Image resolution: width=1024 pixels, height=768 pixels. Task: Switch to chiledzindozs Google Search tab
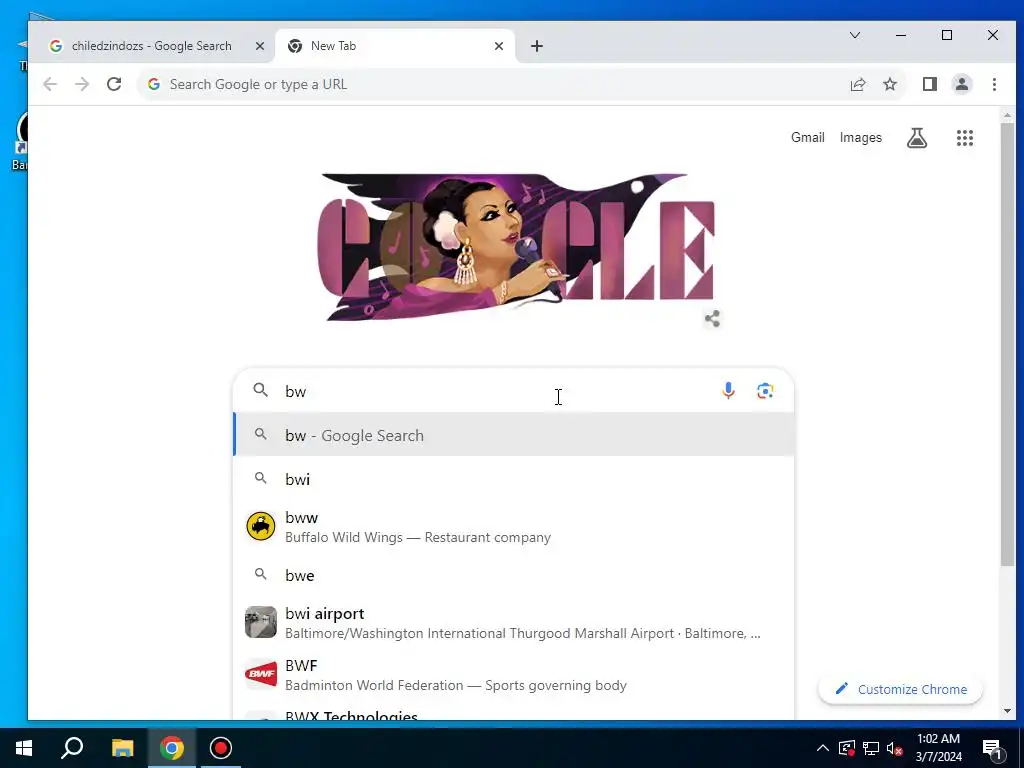152,46
